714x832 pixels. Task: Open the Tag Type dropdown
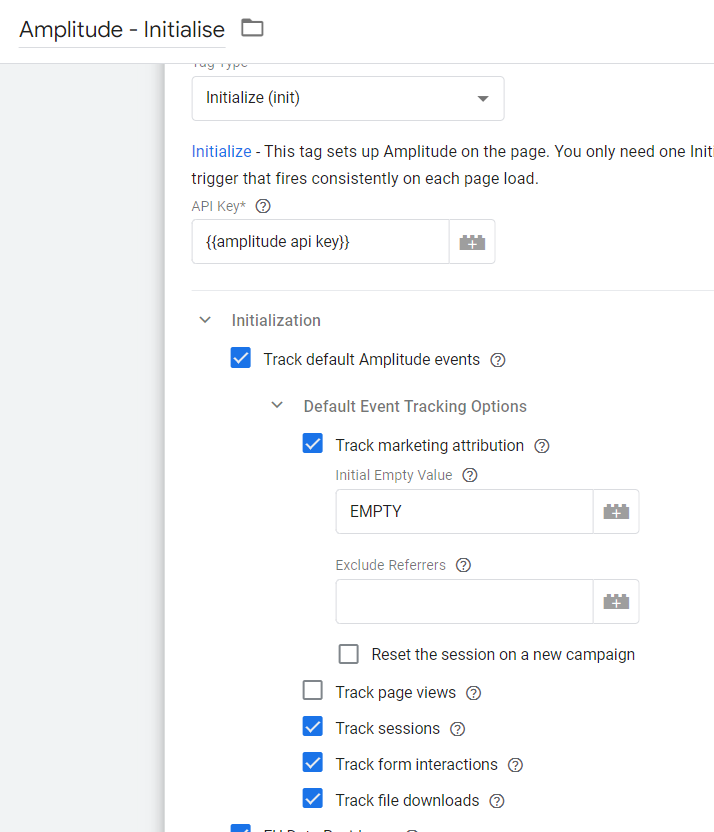click(x=347, y=98)
